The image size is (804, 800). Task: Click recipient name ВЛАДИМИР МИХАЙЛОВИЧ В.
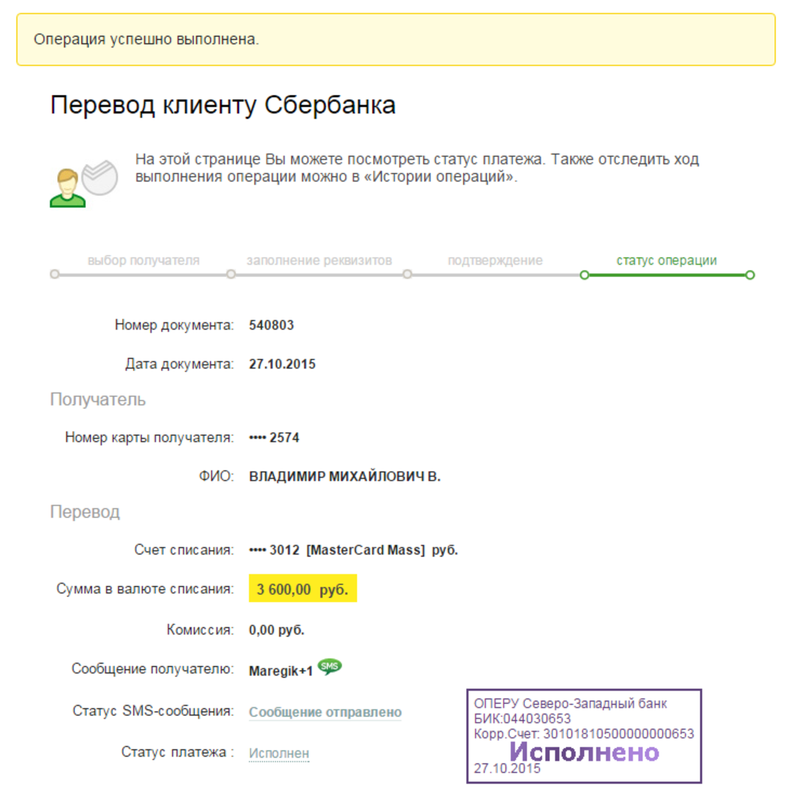(344, 477)
